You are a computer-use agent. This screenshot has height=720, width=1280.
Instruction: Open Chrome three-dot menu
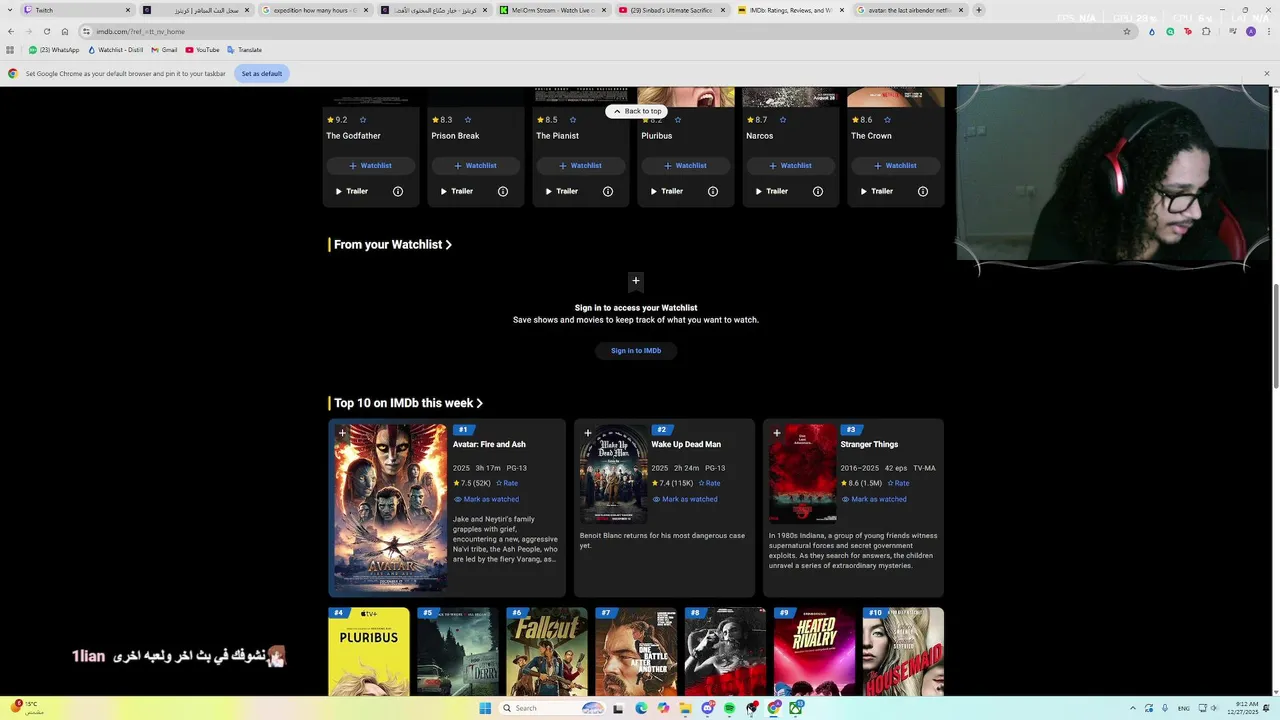point(1267,31)
